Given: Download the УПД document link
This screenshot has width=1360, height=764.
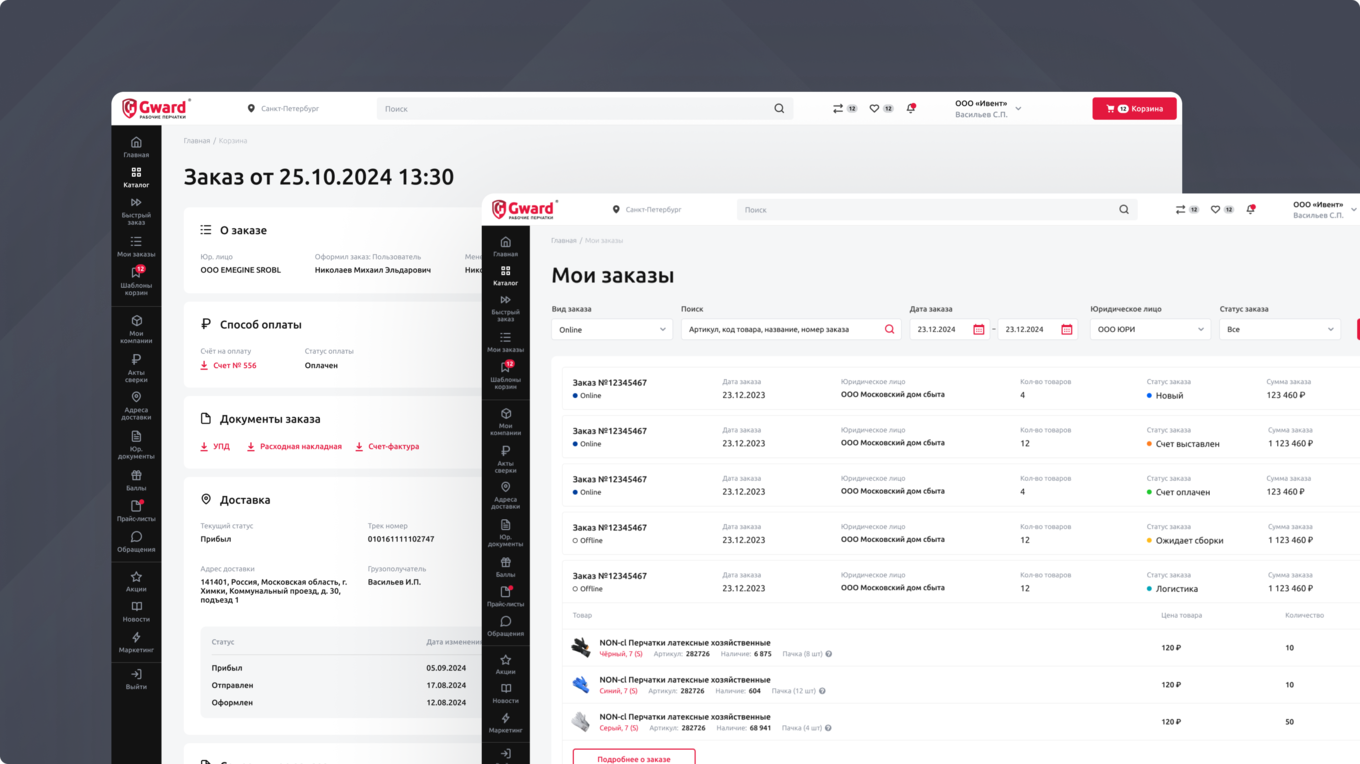Looking at the screenshot, I should 213,446.
